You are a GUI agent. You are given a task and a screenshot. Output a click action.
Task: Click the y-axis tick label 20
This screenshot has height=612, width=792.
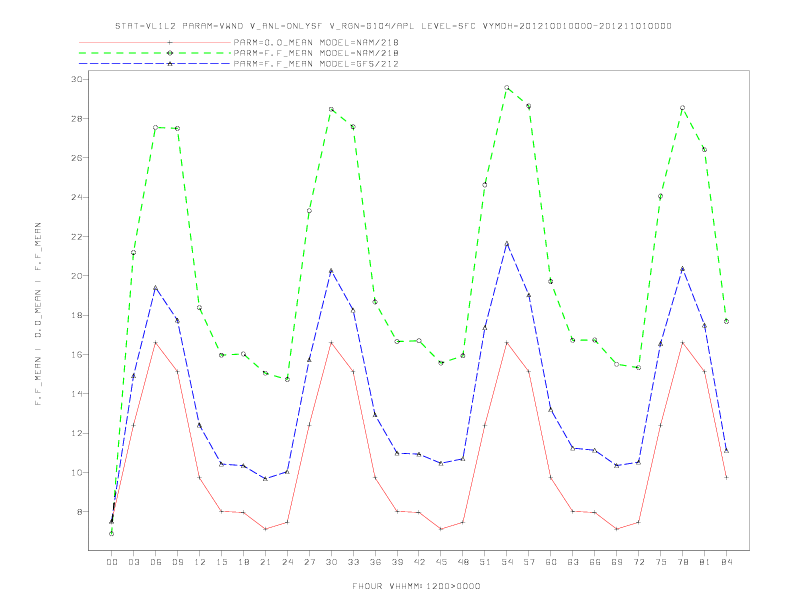[77, 276]
